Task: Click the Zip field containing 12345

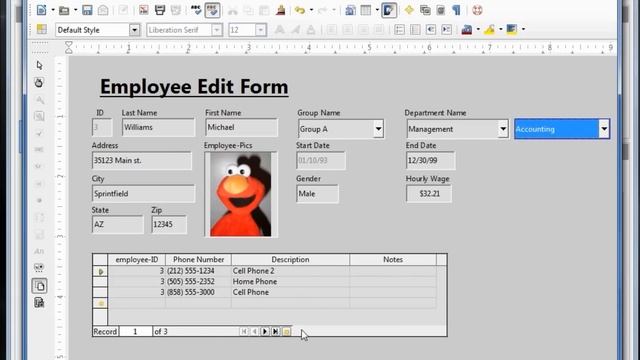Action: click(169, 224)
